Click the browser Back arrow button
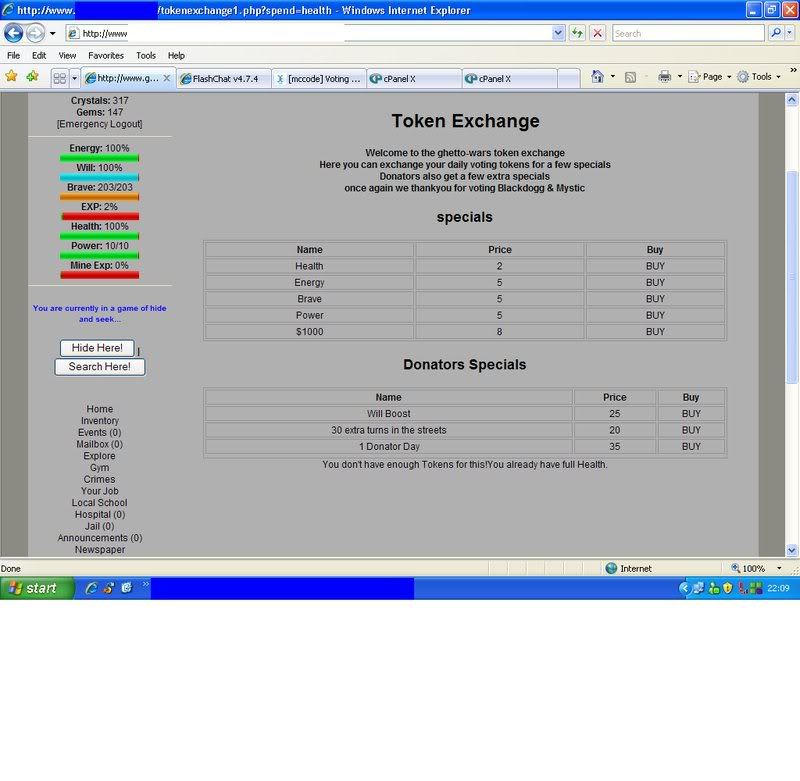Viewport: 800px width, 781px height. point(13,33)
